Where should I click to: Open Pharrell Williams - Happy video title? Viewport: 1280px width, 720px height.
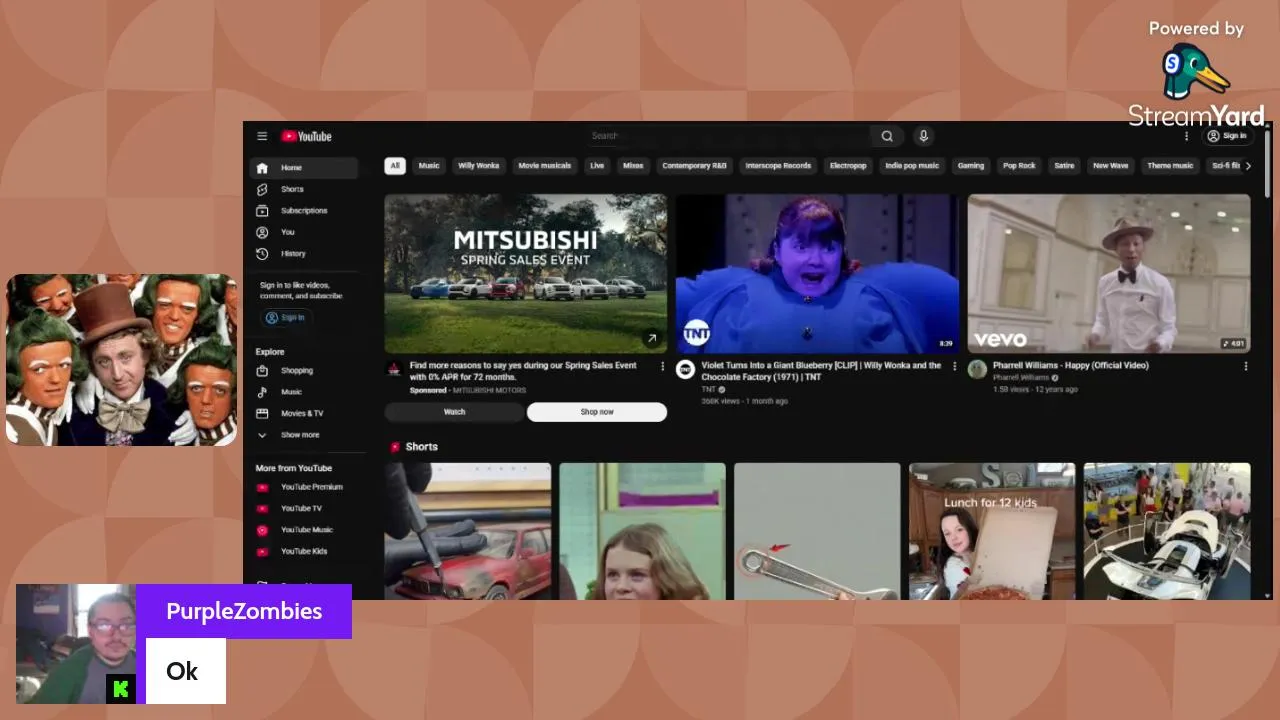tap(1070, 366)
